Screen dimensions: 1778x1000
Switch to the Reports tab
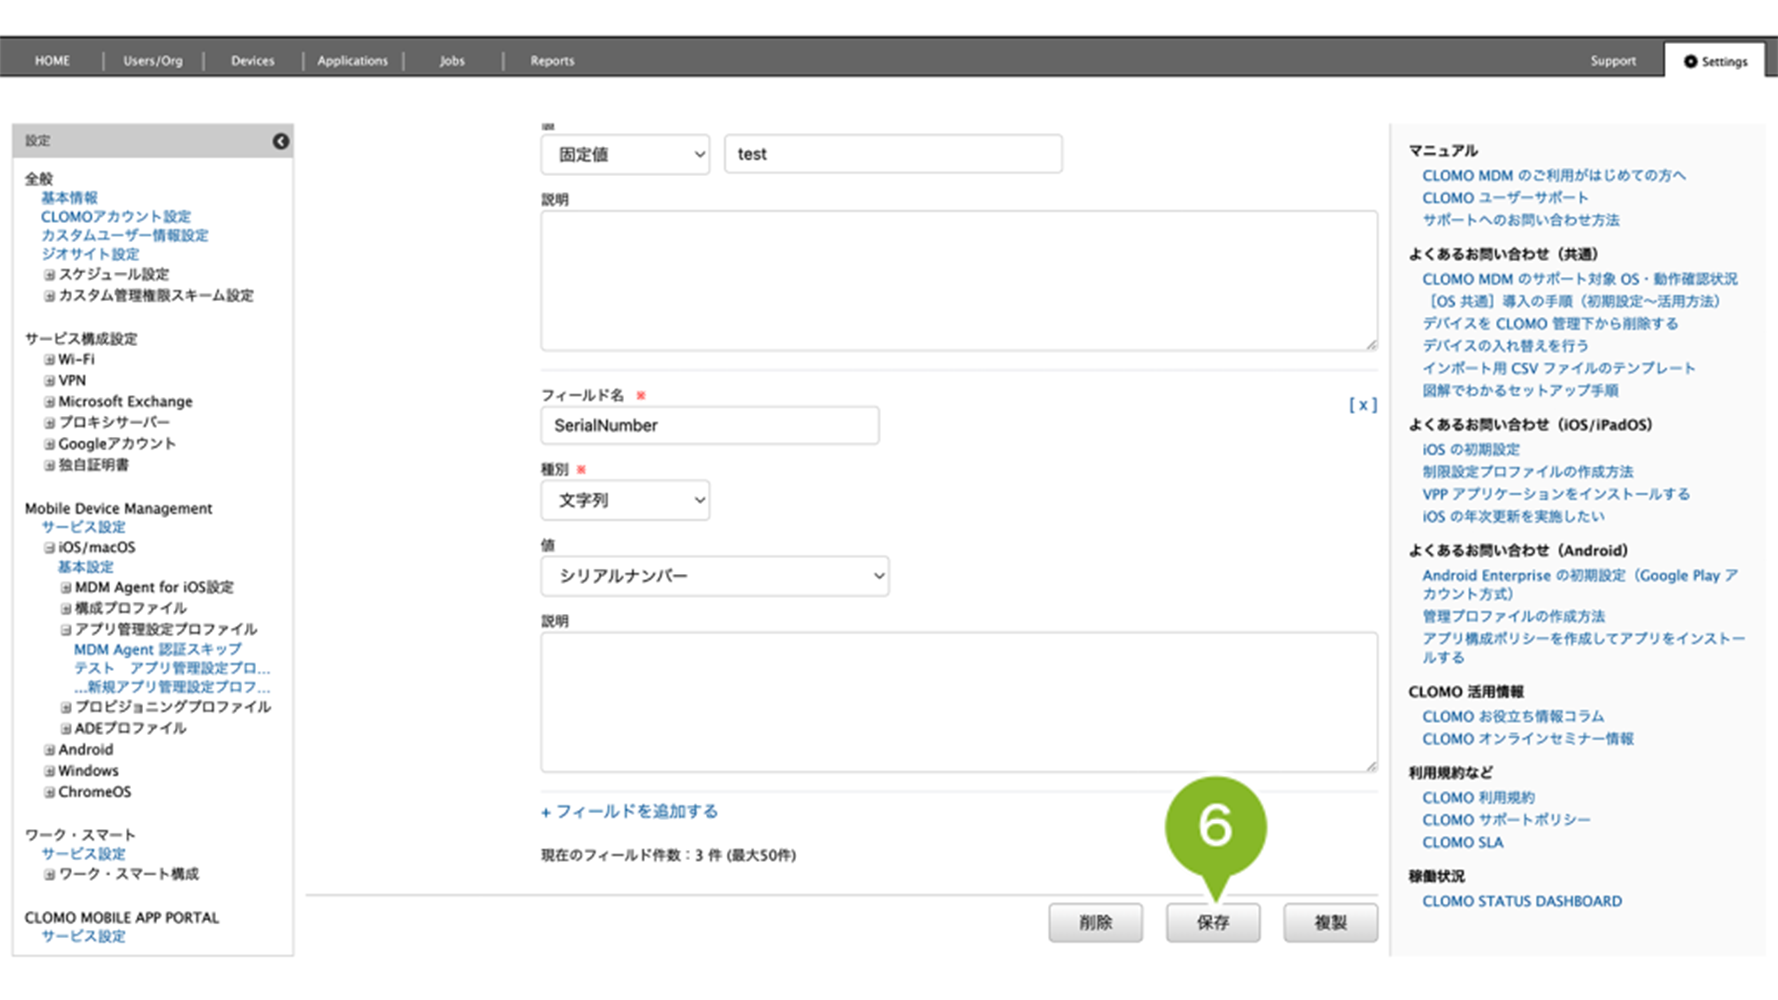[x=552, y=61]
